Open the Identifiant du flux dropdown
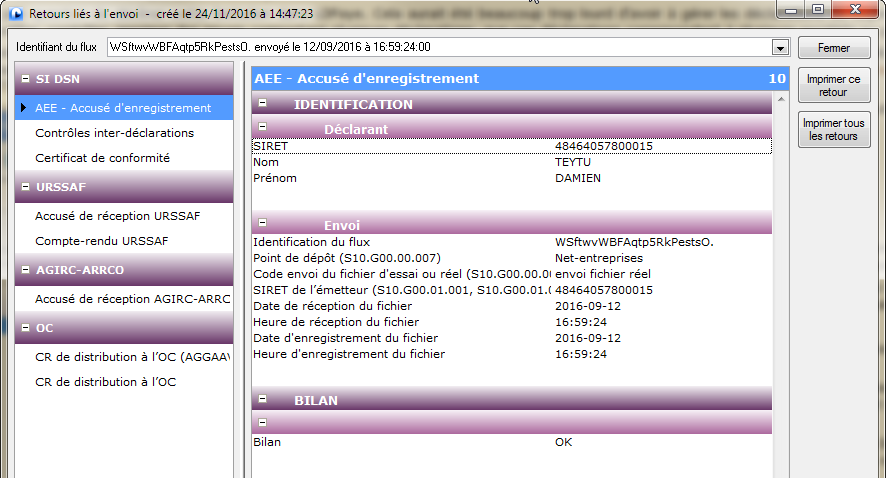Image resolution: width=886 pixels, height=478 pixels. click(780, 48)
